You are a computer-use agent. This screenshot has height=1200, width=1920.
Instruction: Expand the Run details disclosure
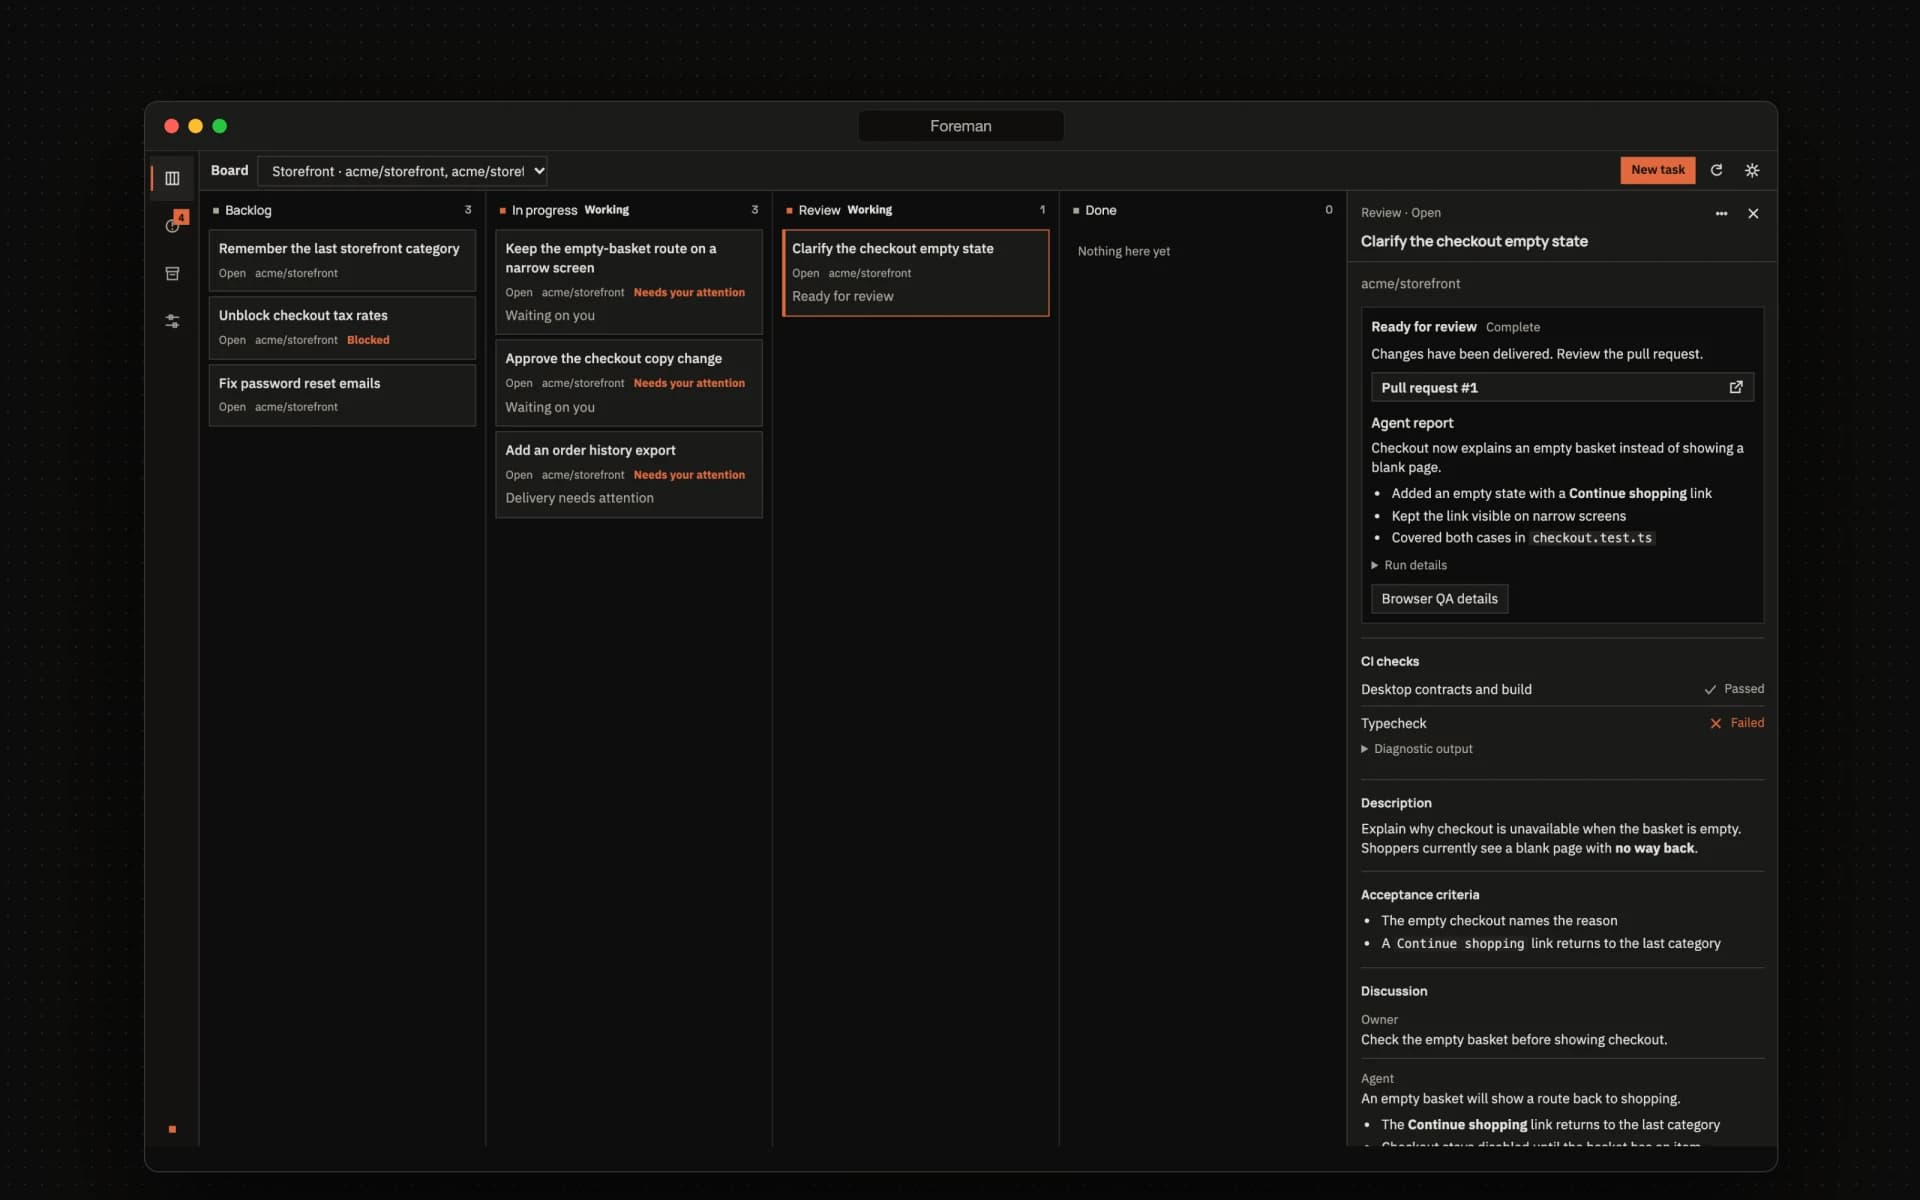click(1409, 565)
